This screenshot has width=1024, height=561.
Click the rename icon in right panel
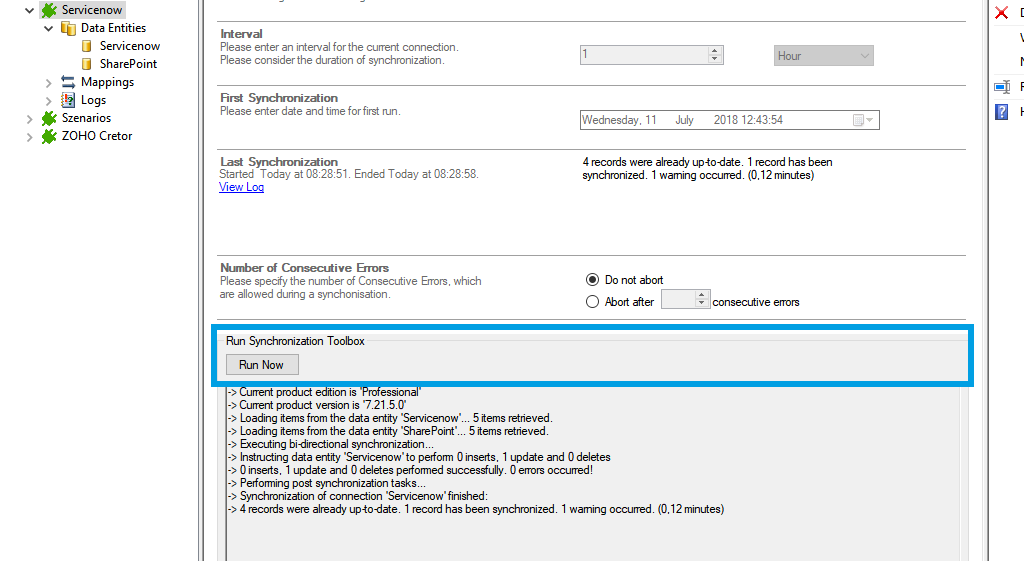coord(1001,87)
